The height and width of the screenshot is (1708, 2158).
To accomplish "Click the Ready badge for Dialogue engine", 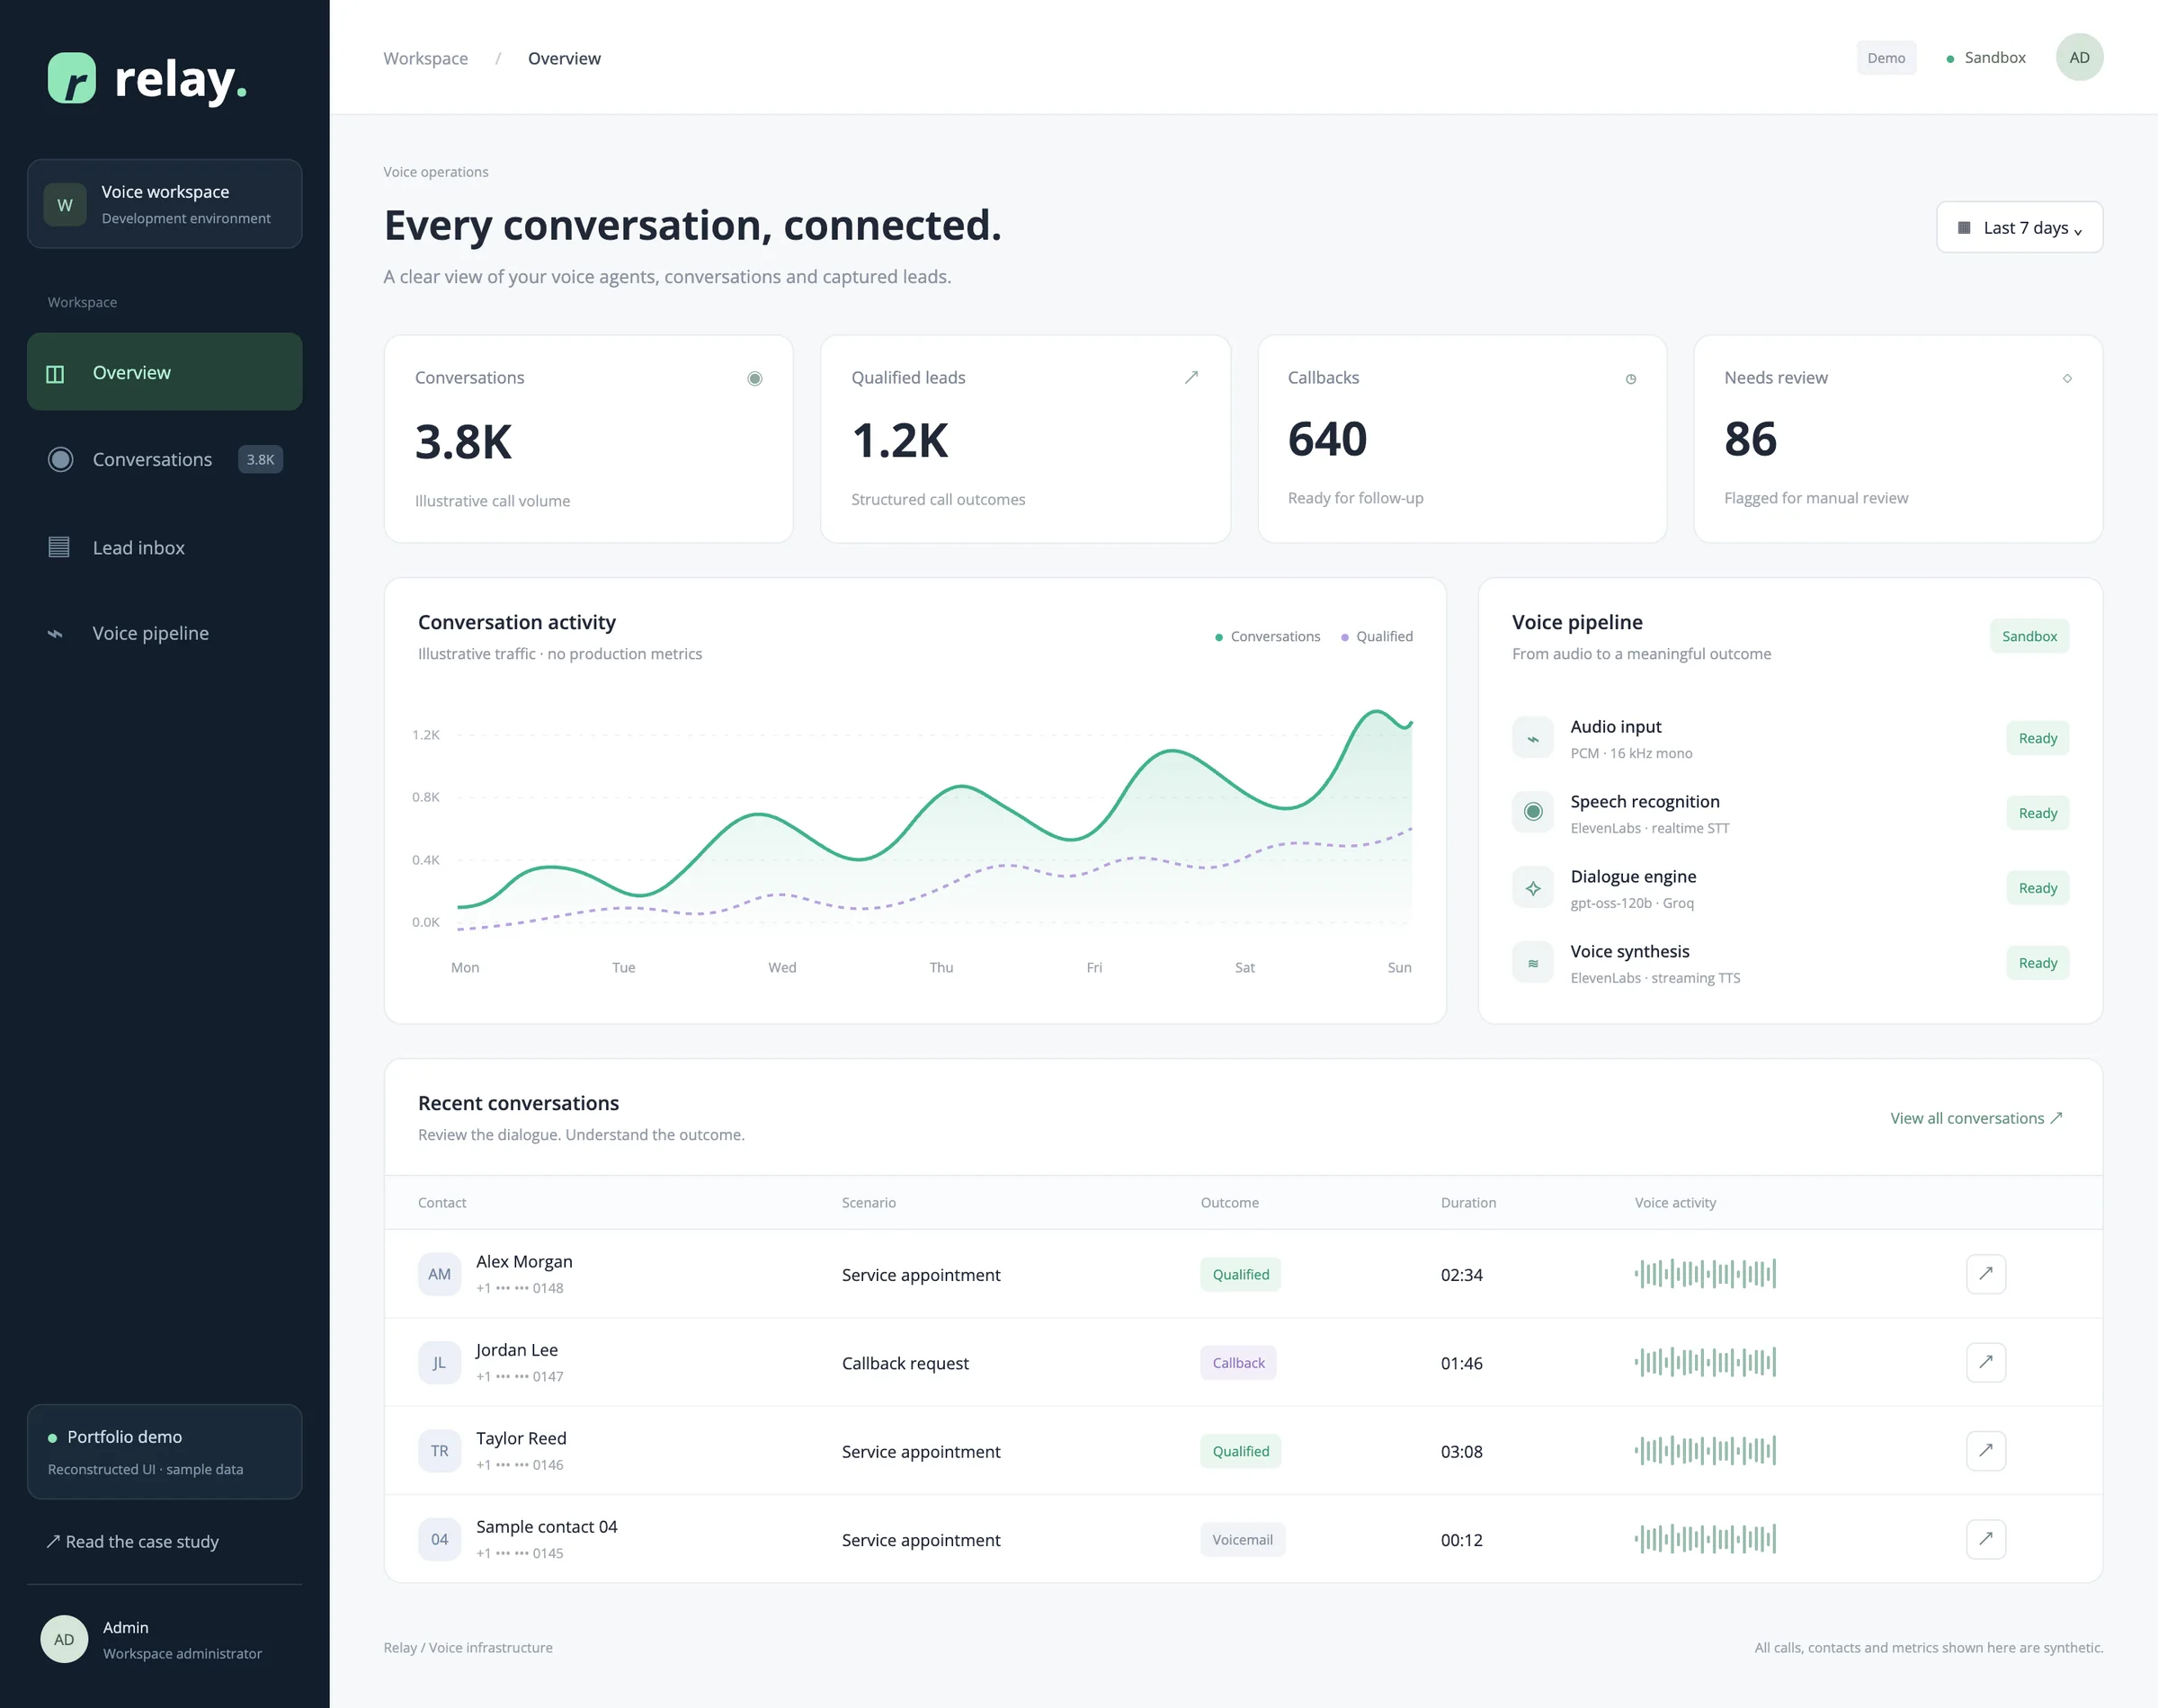I will [2037, 888].
